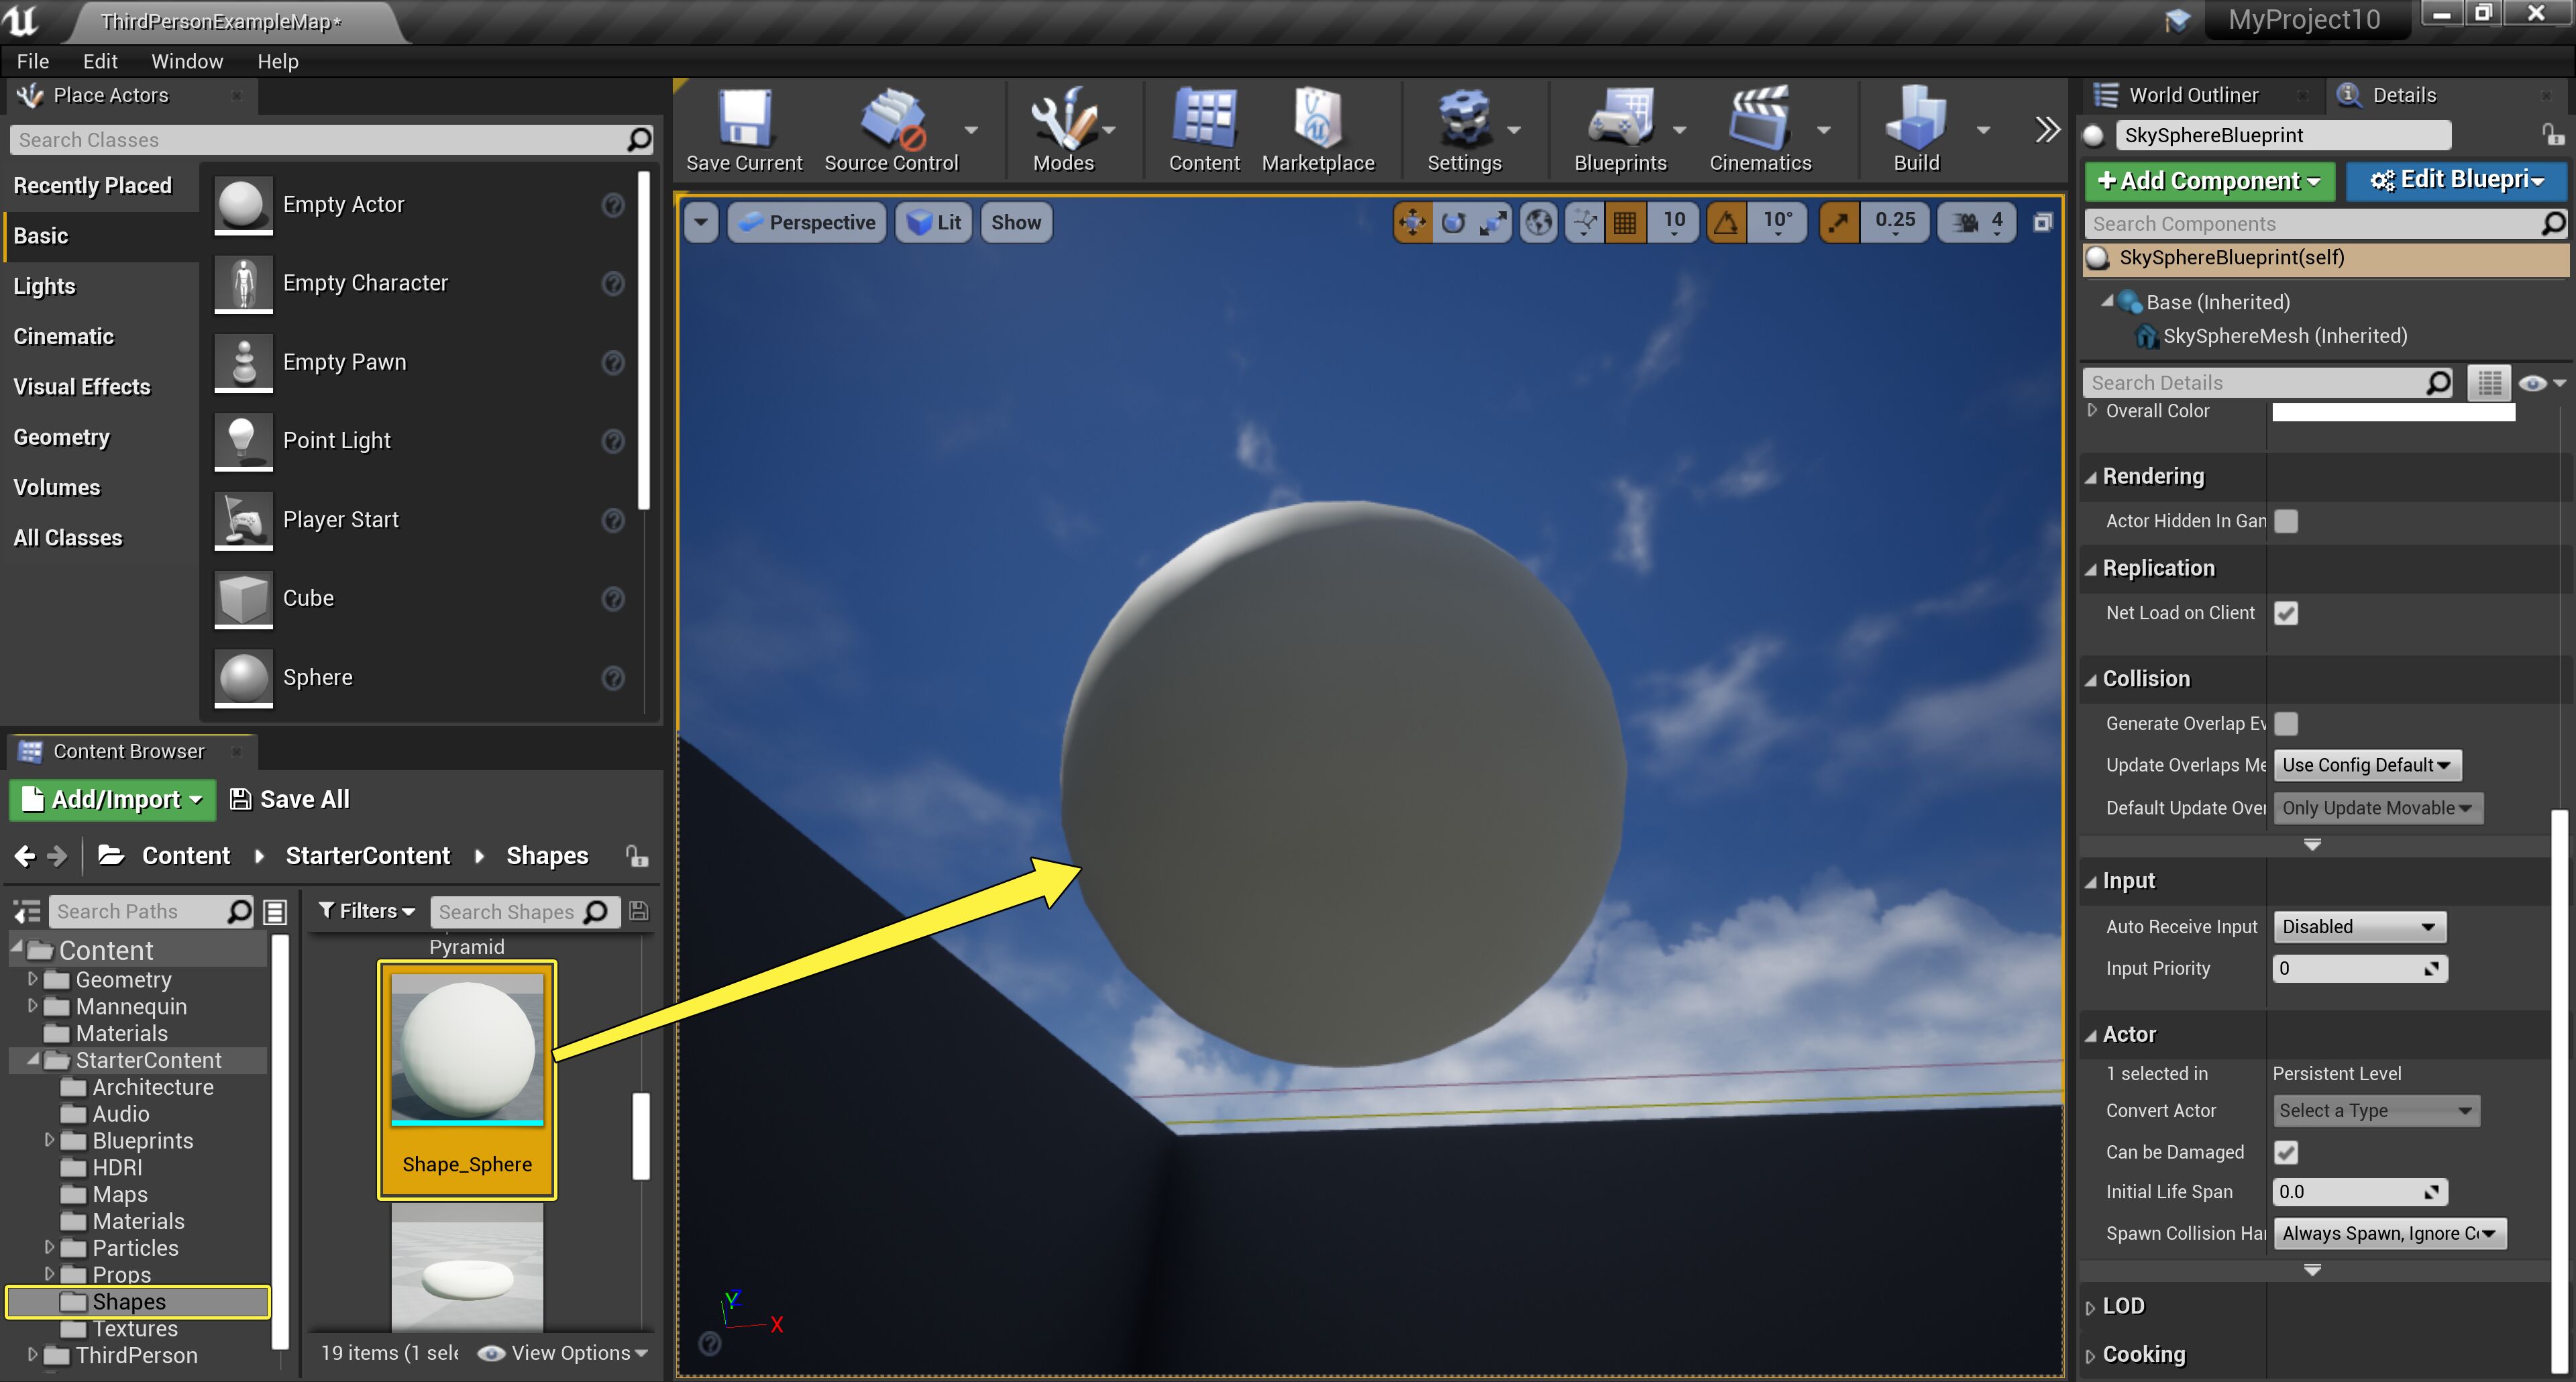Open the Window menu

[x=187, y=61]
